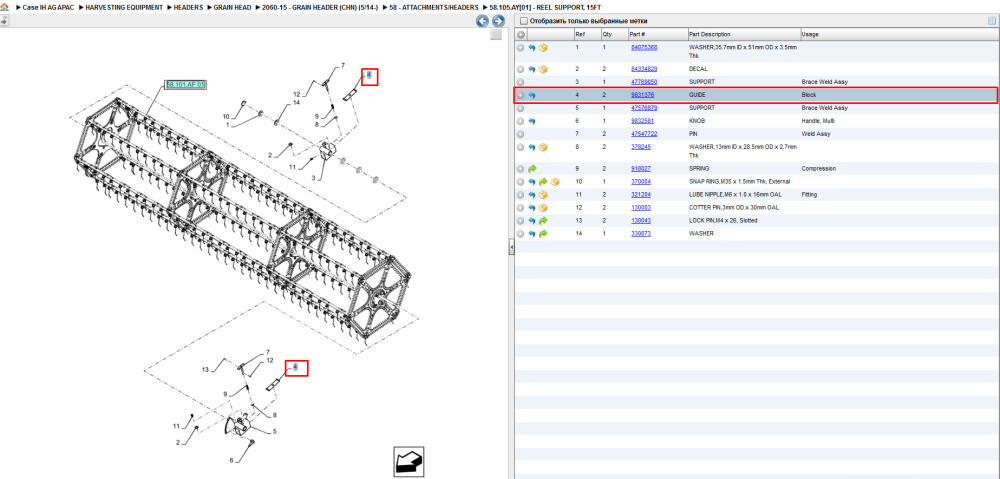This screenshot has height=479, width=1000.
Task: Click the box package icon in the SNAP RING row
Action: pos(555,182)
